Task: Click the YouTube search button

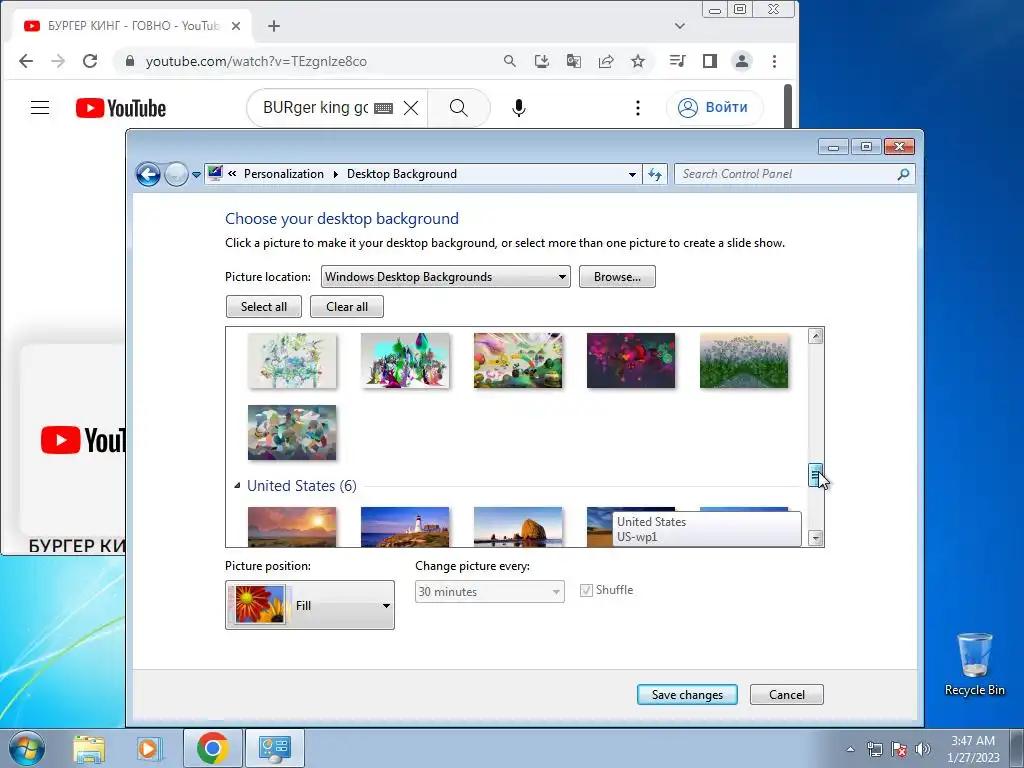Action: [x=458, y=108]
